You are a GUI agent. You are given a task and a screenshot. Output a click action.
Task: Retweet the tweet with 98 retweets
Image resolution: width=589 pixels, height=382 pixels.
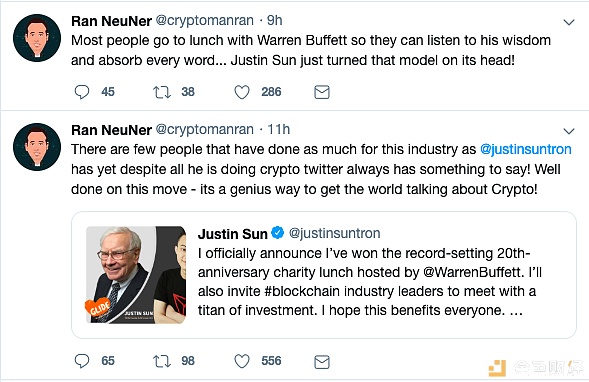pos(162,361)
